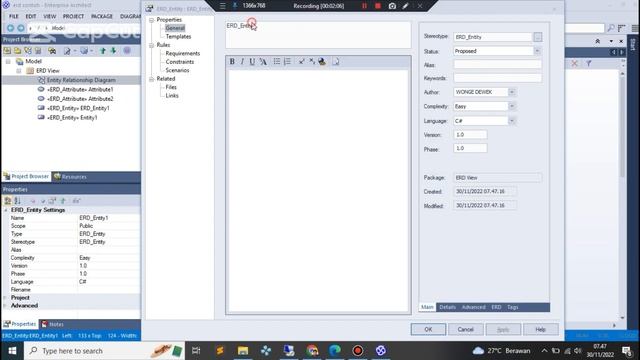This screenshot has height=360, width=640.
Task: Click the Alias input field
Action: (498, 64)
